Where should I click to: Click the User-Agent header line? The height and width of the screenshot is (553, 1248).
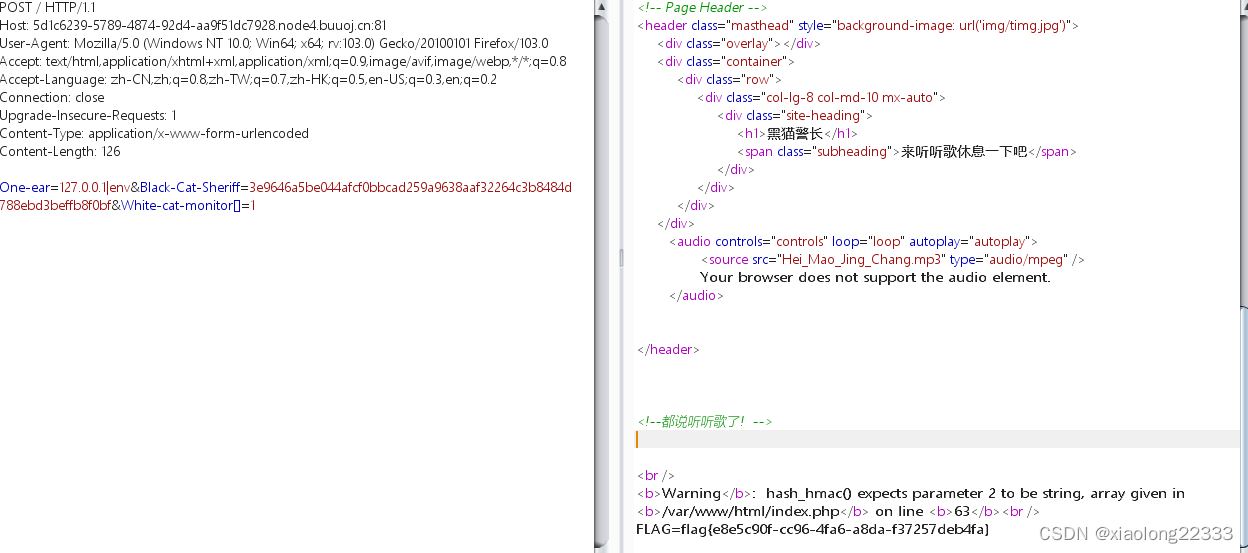[x=274, y=43]
